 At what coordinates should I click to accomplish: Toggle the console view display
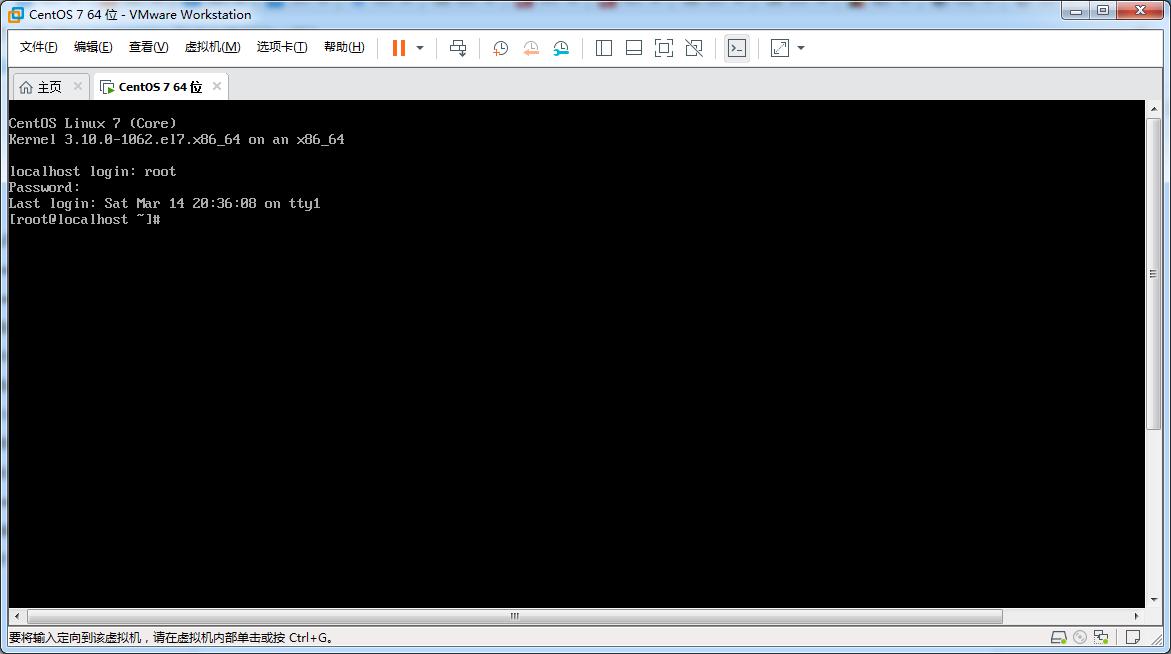pyautogui.click(x=737, y=47)
